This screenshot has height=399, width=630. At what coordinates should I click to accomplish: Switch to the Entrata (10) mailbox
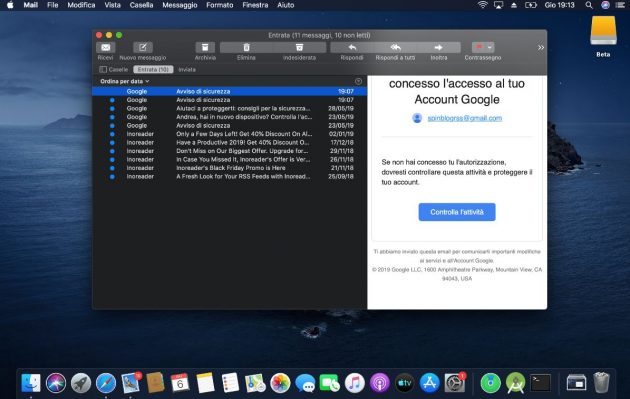153,70
